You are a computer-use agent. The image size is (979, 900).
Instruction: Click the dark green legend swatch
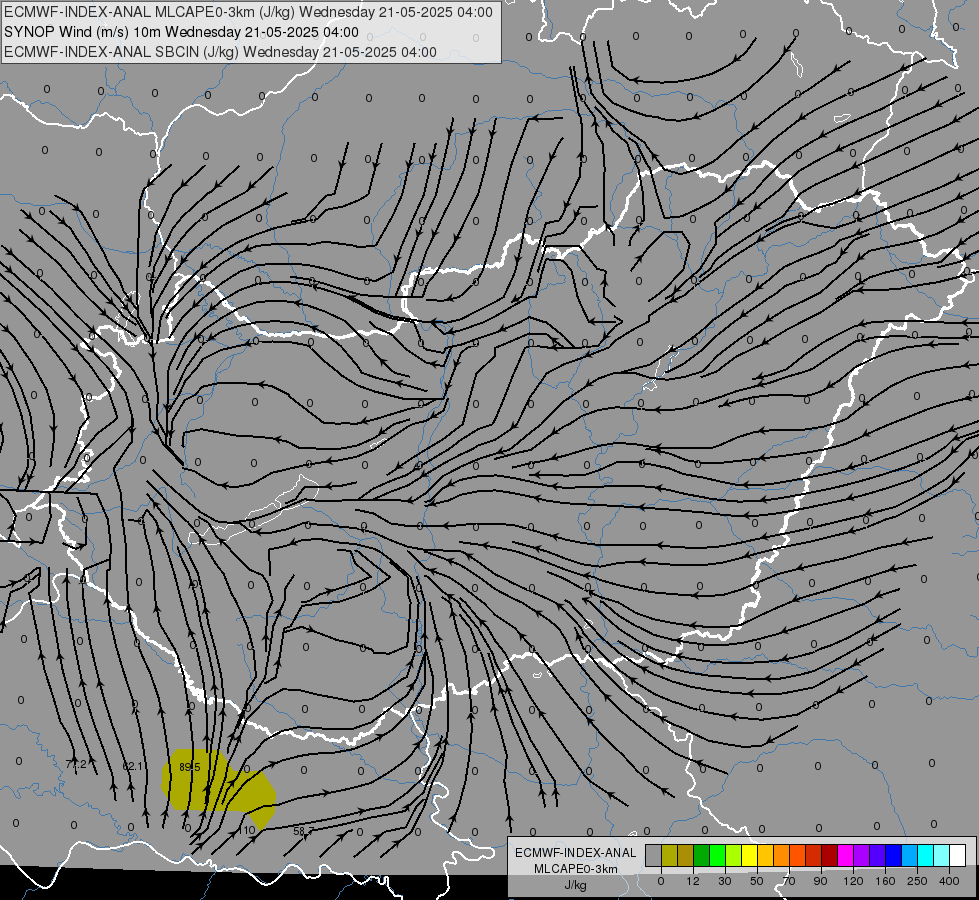(701, 855)
